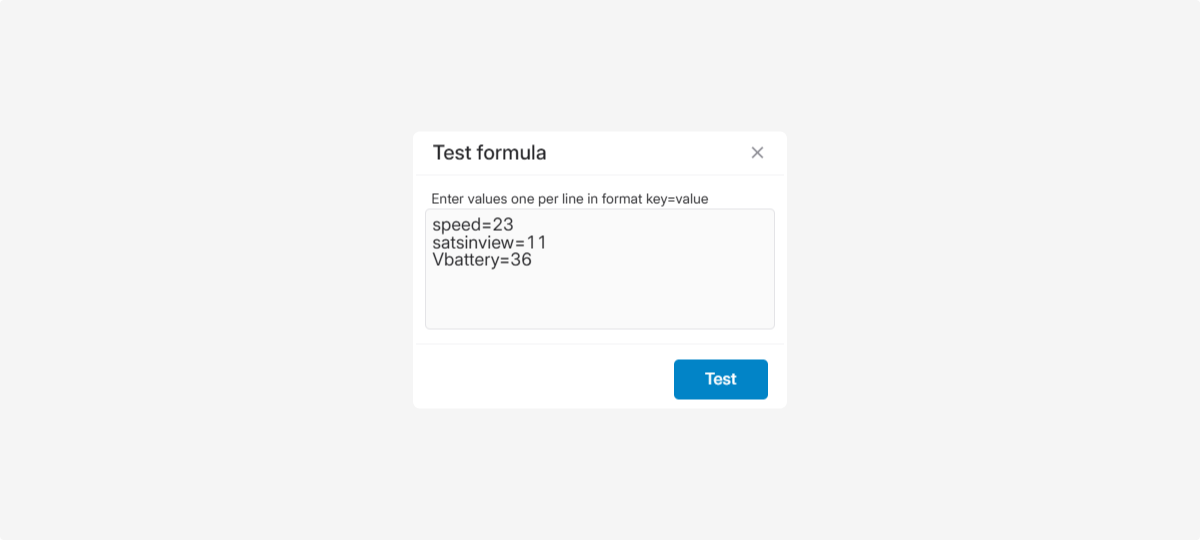Screen dimensions: 1200x540
Task: Place cursor on the speed=23 line
Action: pyautogui.click(x=473, y=225)
